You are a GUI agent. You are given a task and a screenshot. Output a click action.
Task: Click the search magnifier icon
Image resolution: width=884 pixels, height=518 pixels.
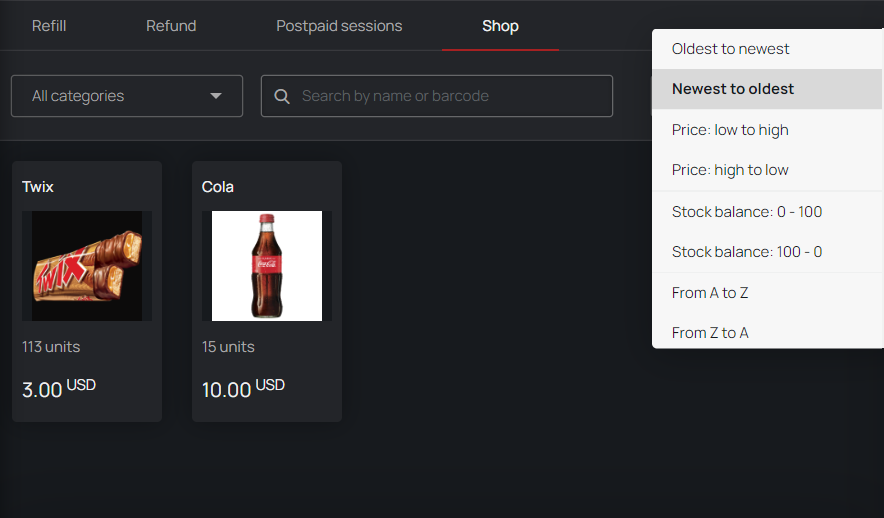(x=282, y=96)
